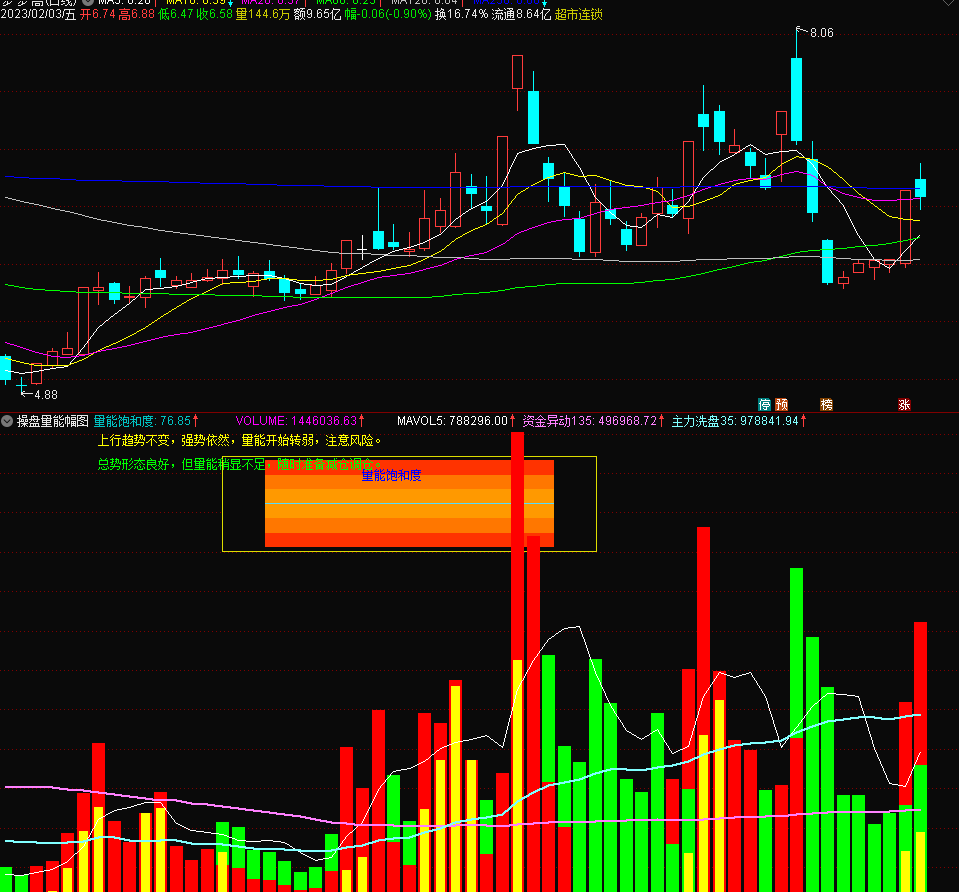The height and width of the screenshot is (892, 959).
Task: Expand the 操盘量能幅图 indicator menu arrow
Action: point(7,421)
